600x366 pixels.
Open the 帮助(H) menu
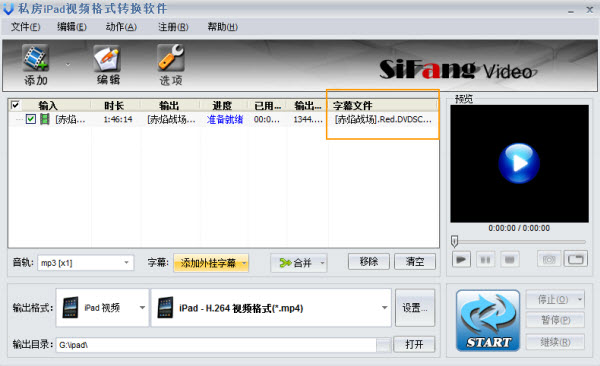pyautogui.click(x=222, y=27)
